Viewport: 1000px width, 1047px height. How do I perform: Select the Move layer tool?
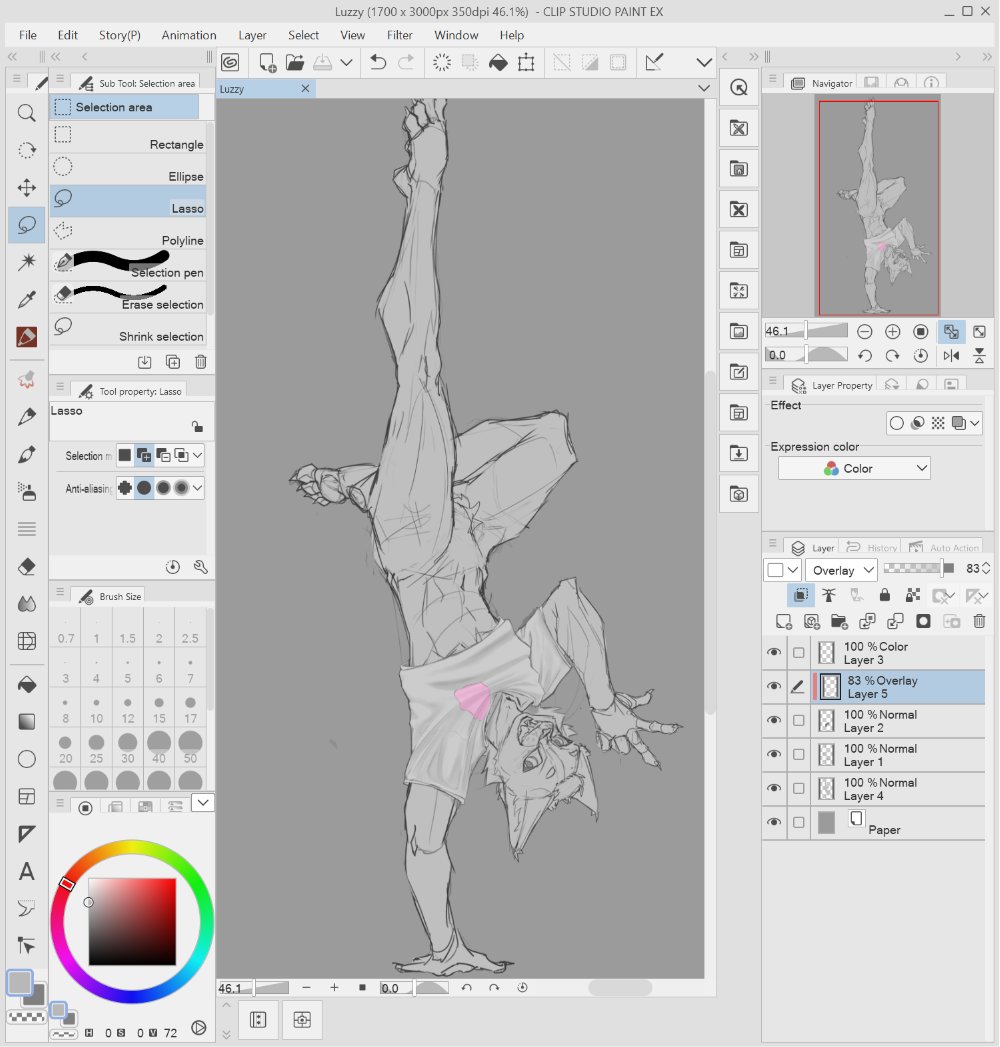tap(27, 188)
